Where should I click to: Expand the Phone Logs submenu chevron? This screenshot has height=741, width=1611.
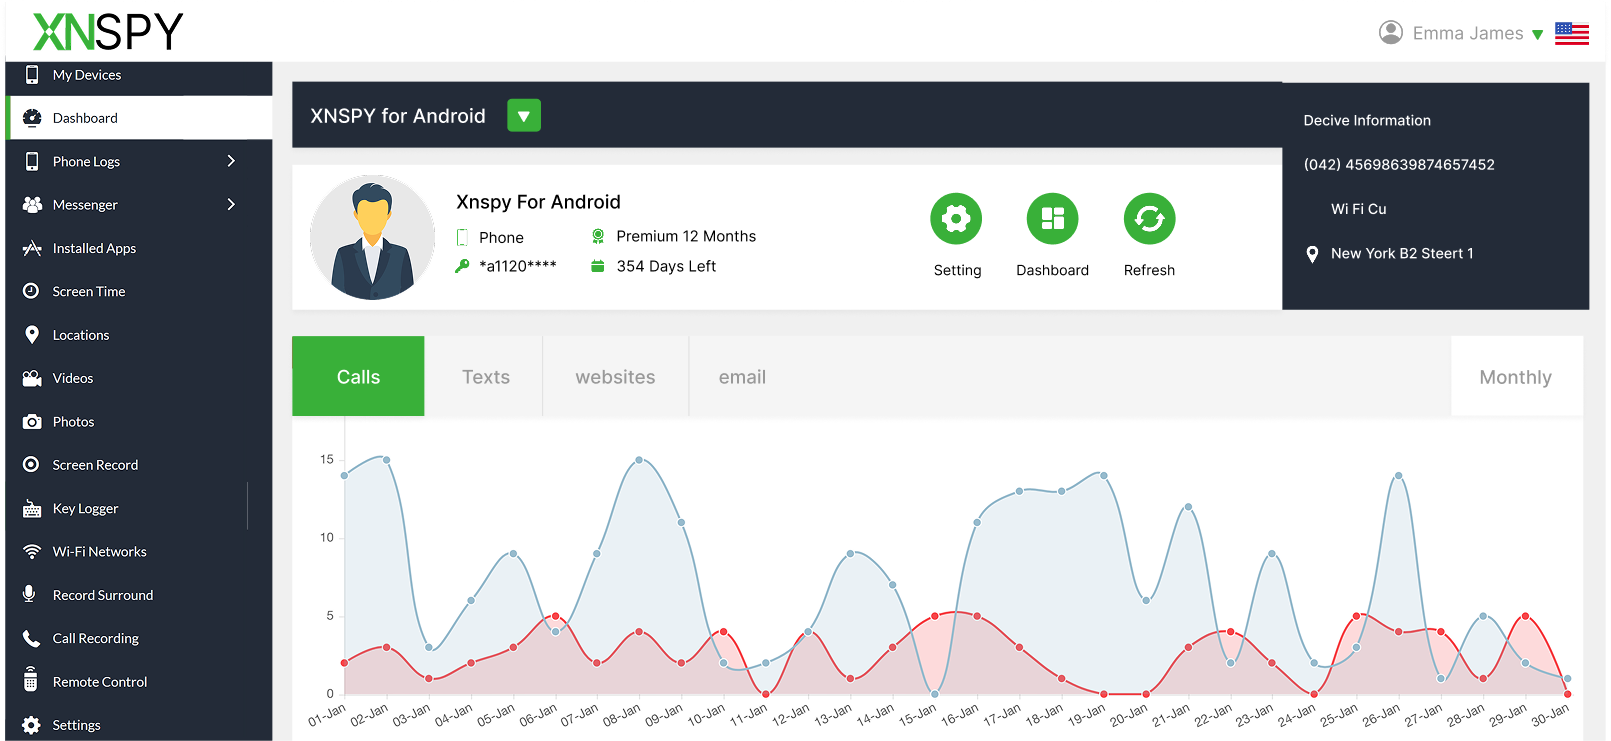click(231, 161)
